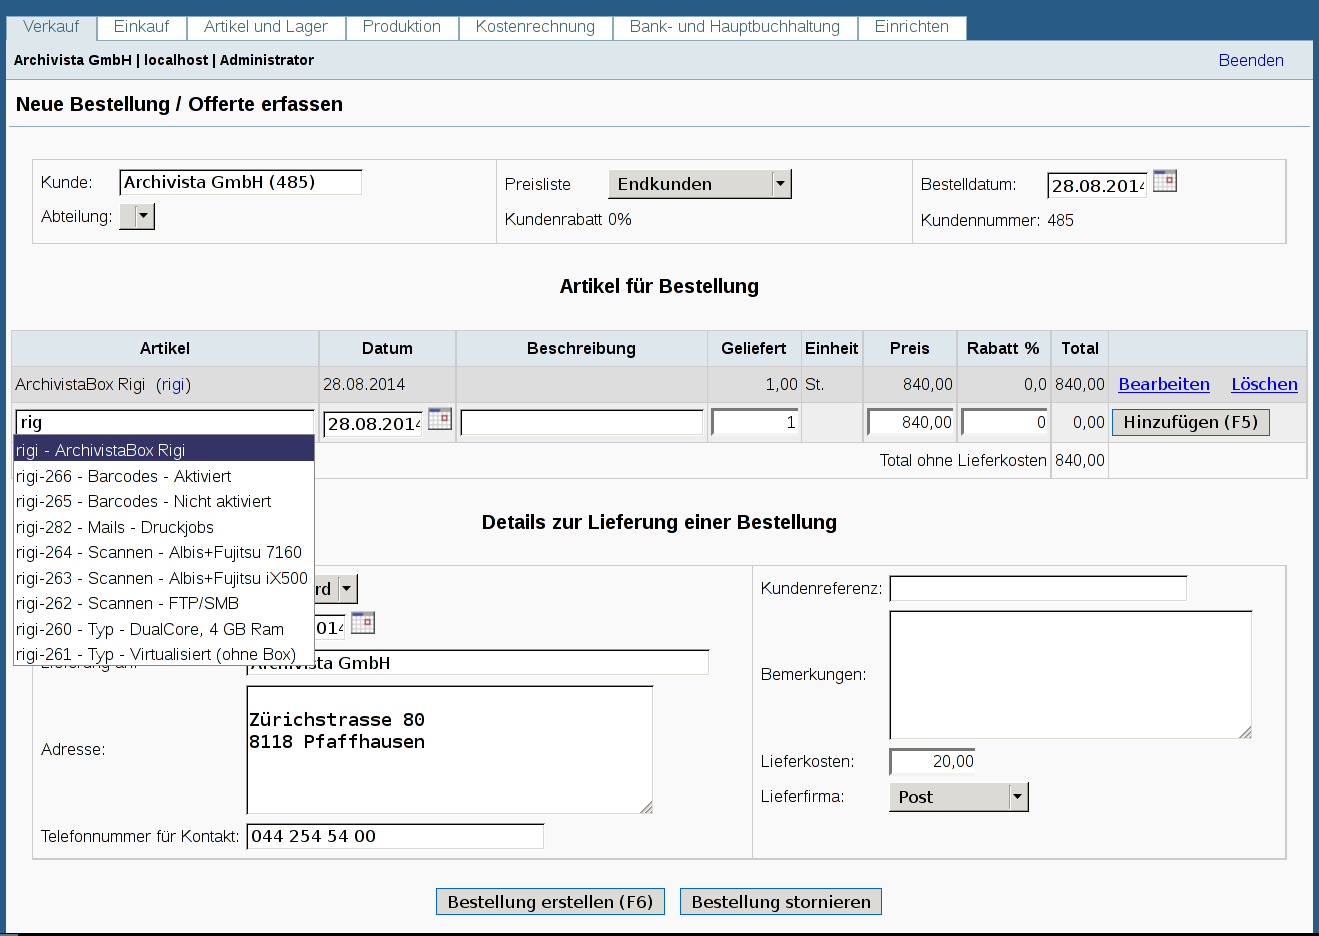The width and height of the screenshot is (1319, 936).
Task: Select suggestion rigi-262 Scannen FTP/SMB
Action: click(164, 603)
